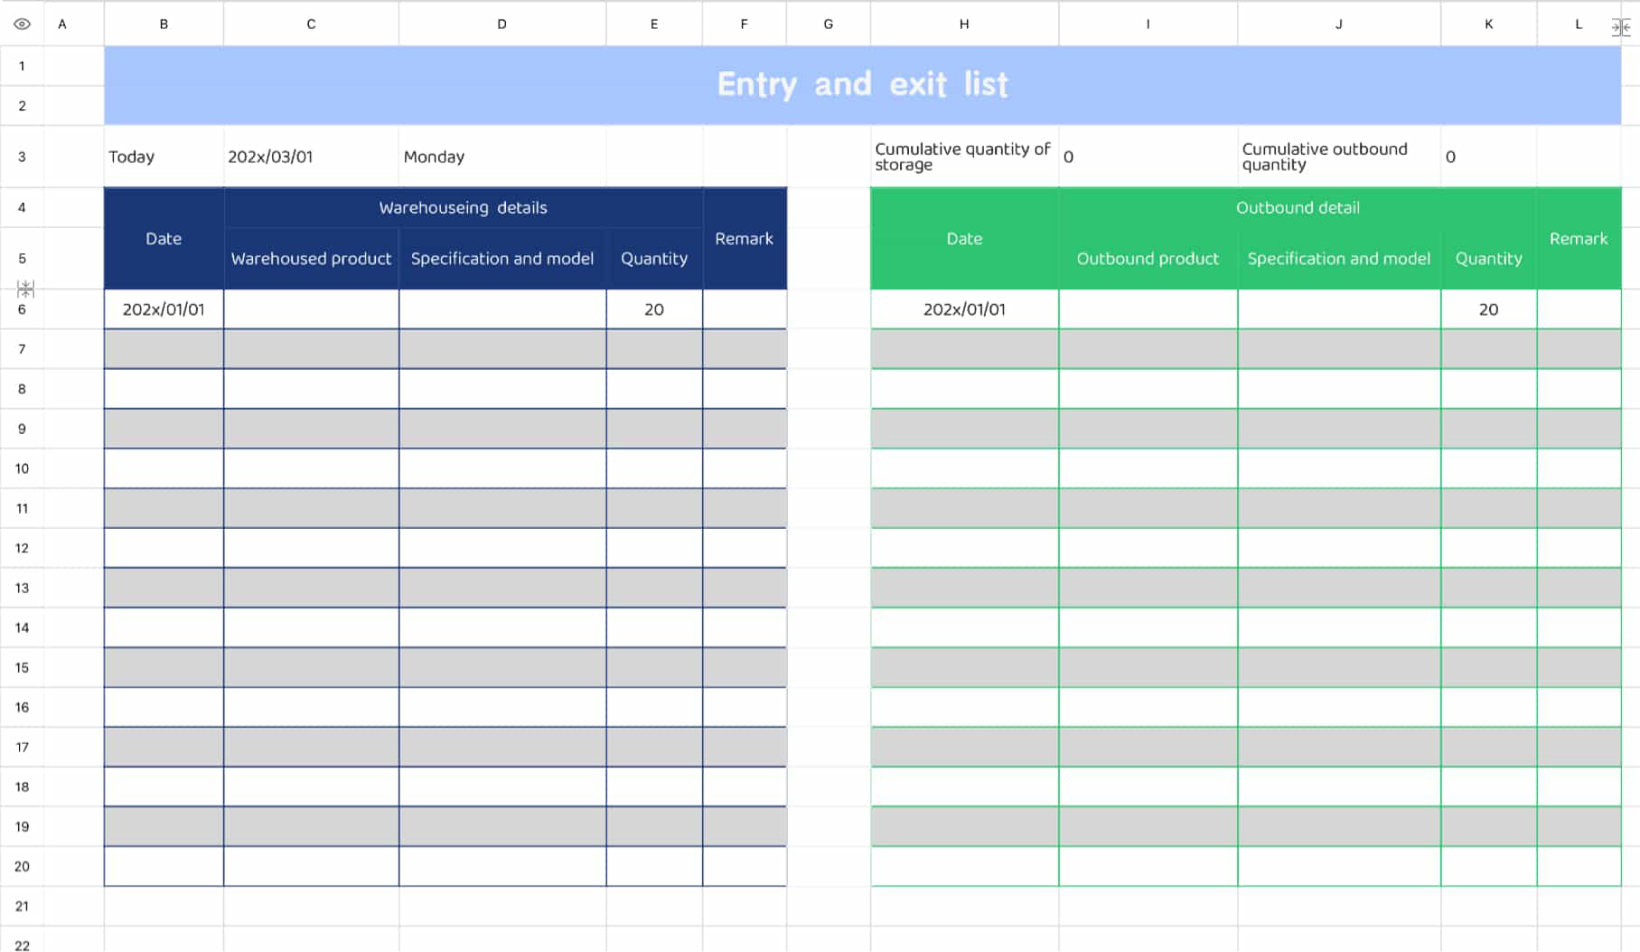Viewport: 1640px width, 952px height.
Task: Select column K header
Action: [1488, 24]
